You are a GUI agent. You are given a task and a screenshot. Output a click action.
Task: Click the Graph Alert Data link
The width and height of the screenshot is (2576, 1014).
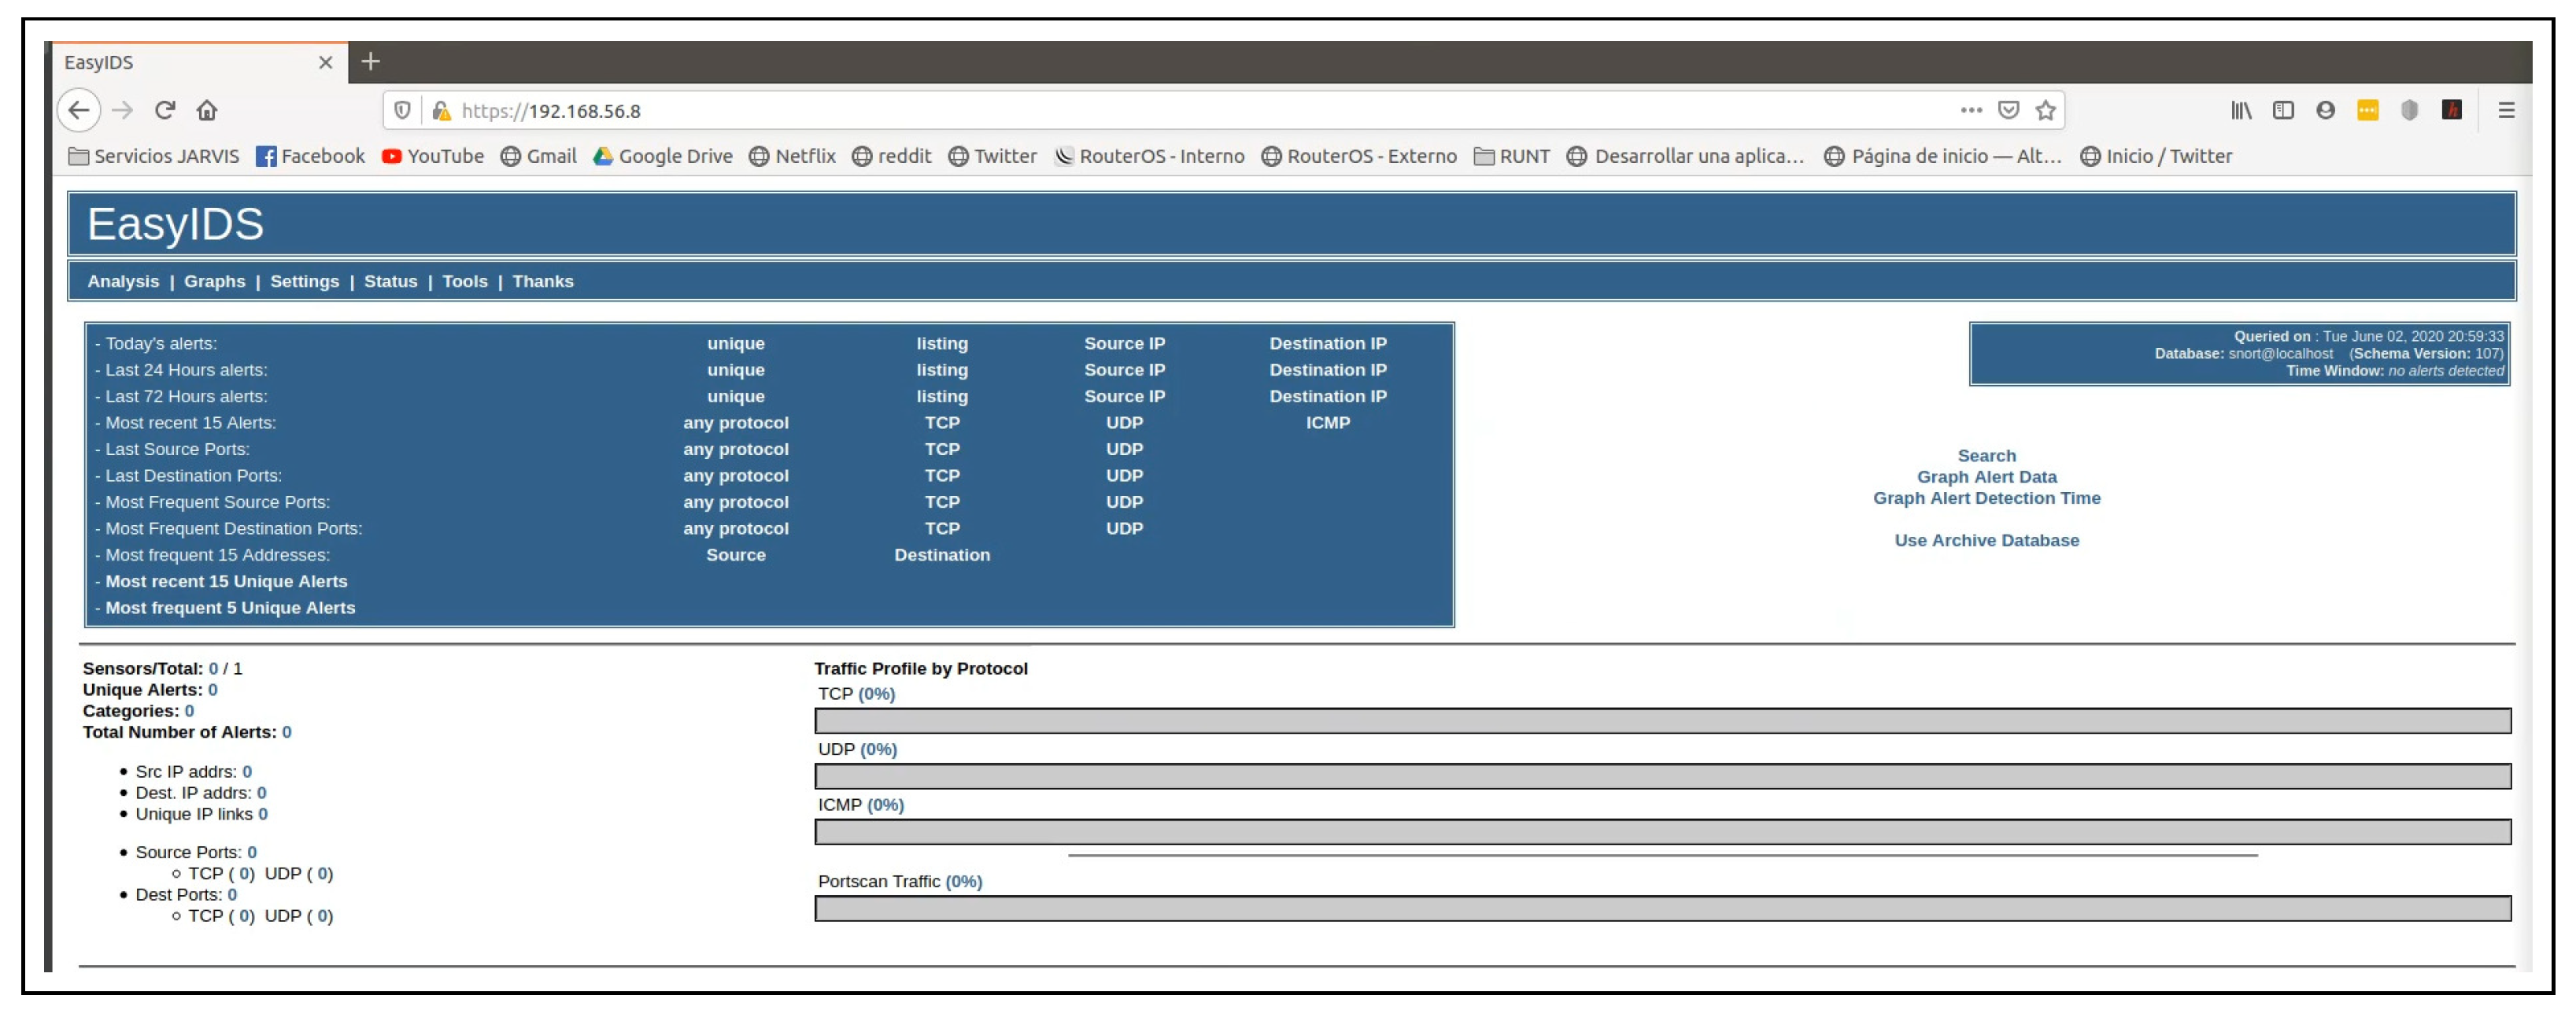click(x=1986, y=477)
